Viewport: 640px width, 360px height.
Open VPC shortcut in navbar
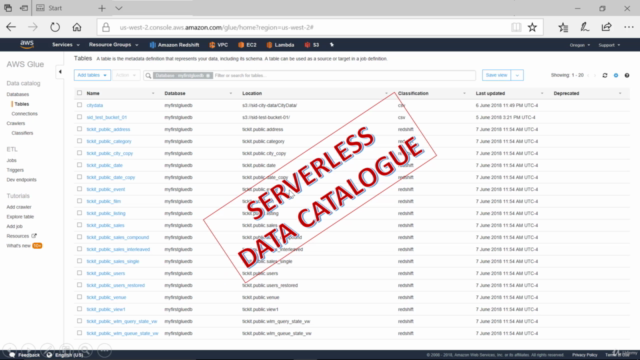click(218, 45)
